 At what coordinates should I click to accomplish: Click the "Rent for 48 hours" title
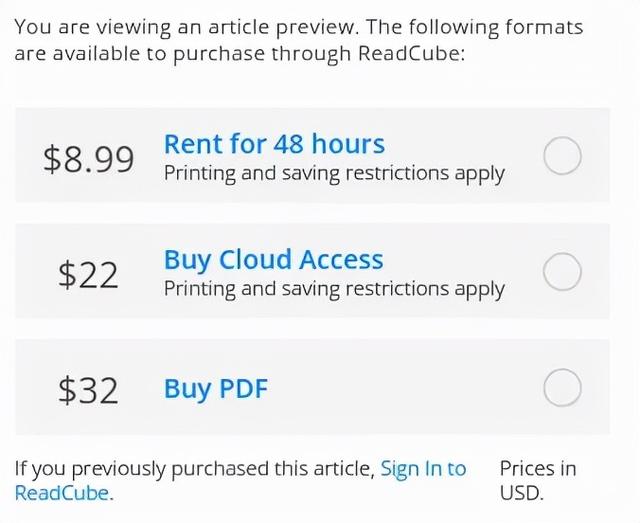(x=274, y=144)
